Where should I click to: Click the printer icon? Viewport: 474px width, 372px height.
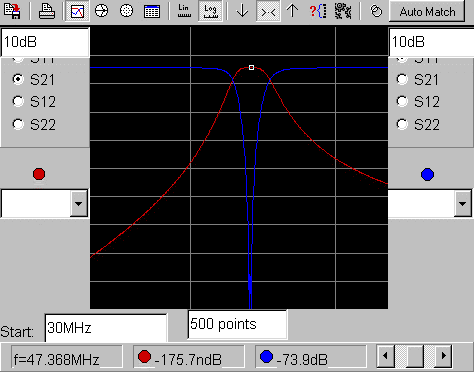pos(47,11)
